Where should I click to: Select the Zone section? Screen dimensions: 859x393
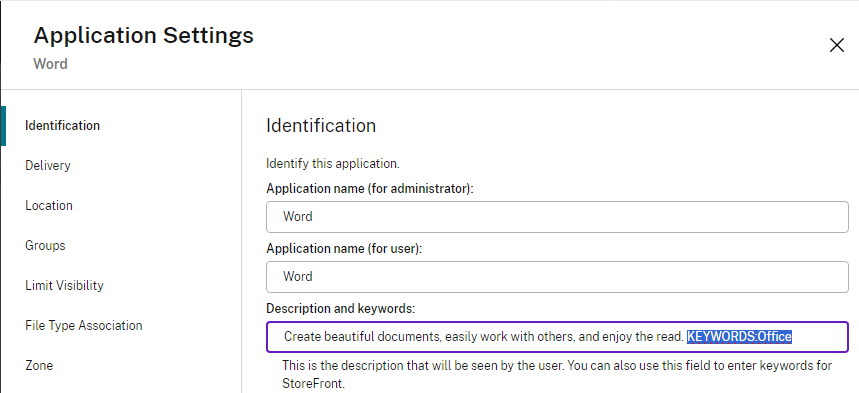(39, 366)
